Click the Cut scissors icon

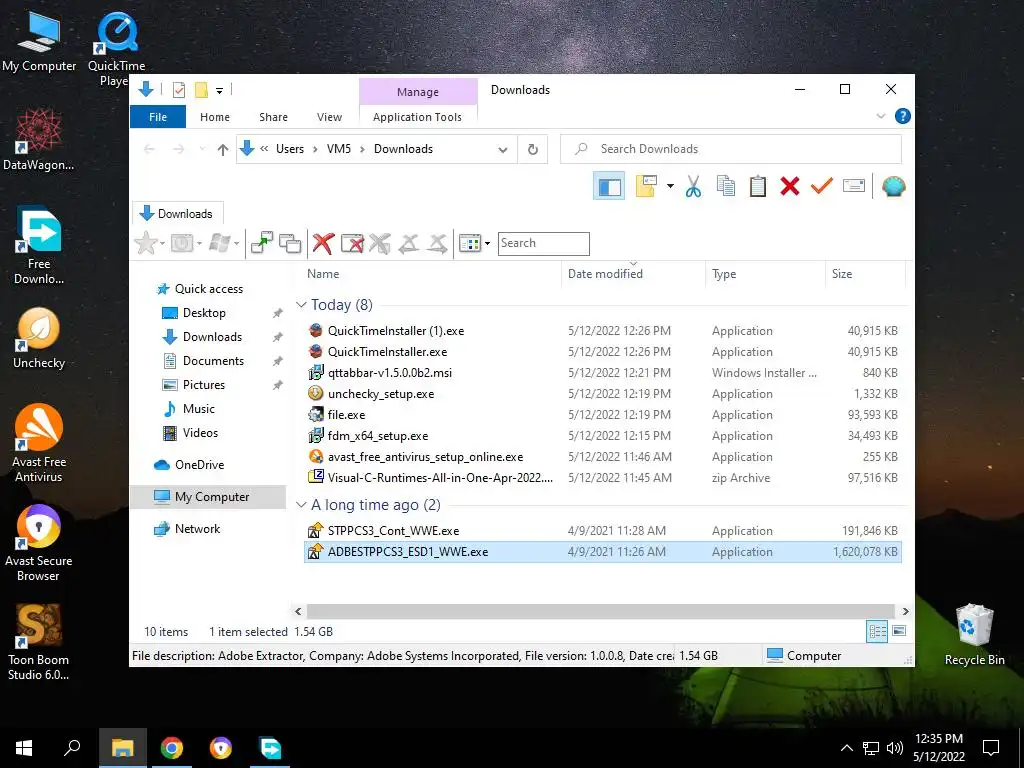point(693,187)
